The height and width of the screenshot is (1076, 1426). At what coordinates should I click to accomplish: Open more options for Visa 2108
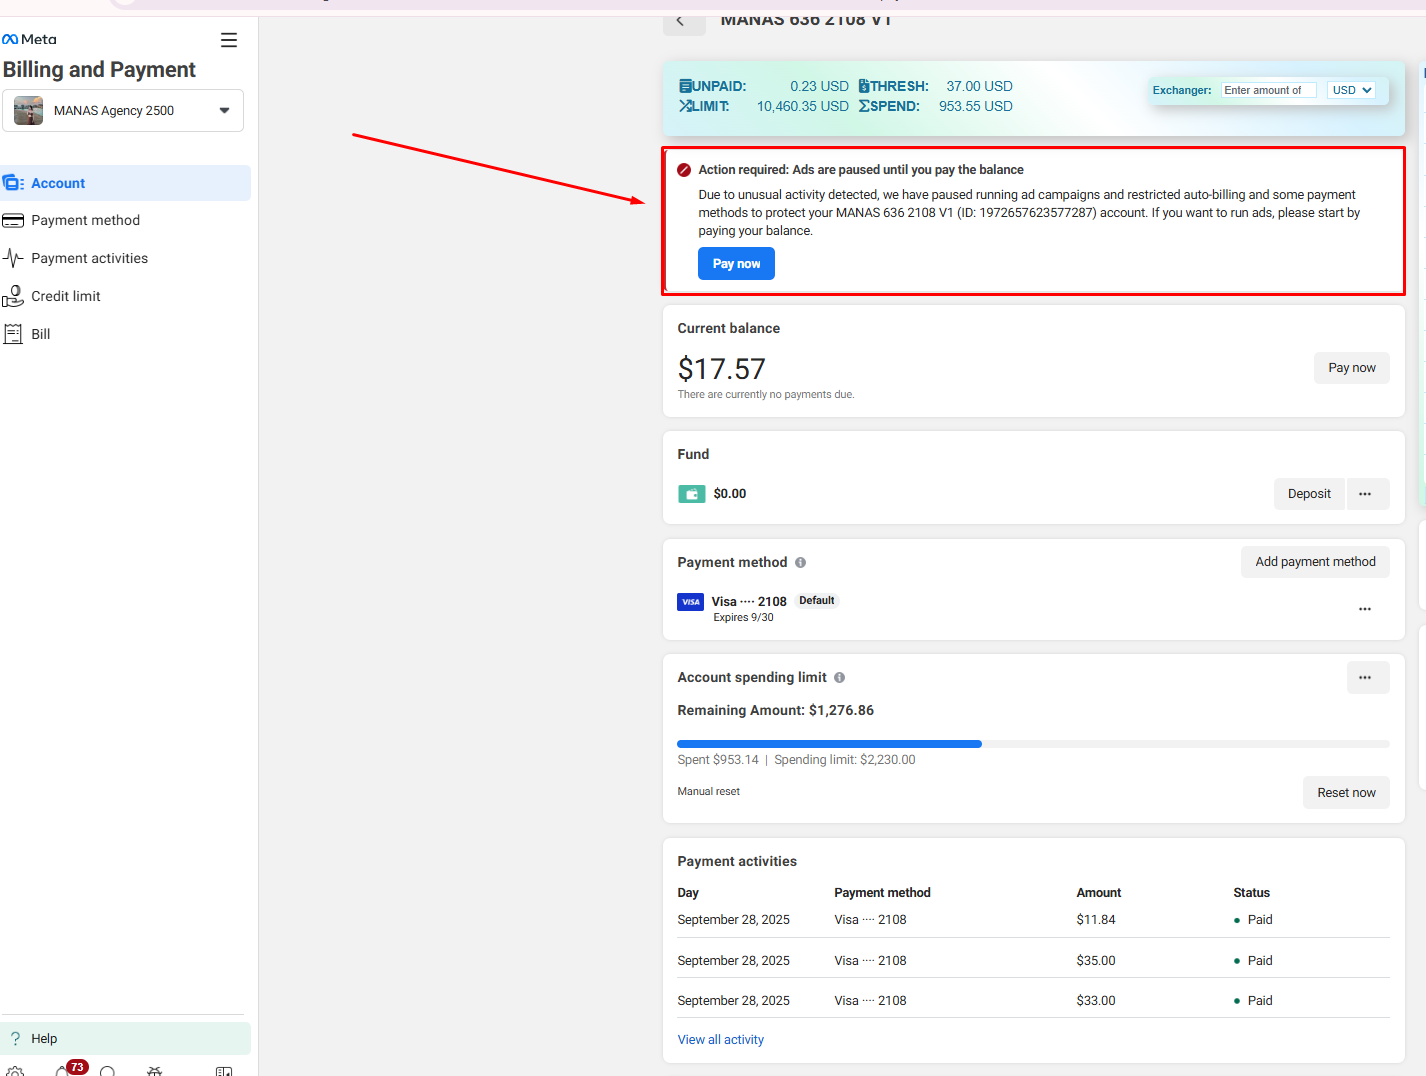click(1365, 609)
